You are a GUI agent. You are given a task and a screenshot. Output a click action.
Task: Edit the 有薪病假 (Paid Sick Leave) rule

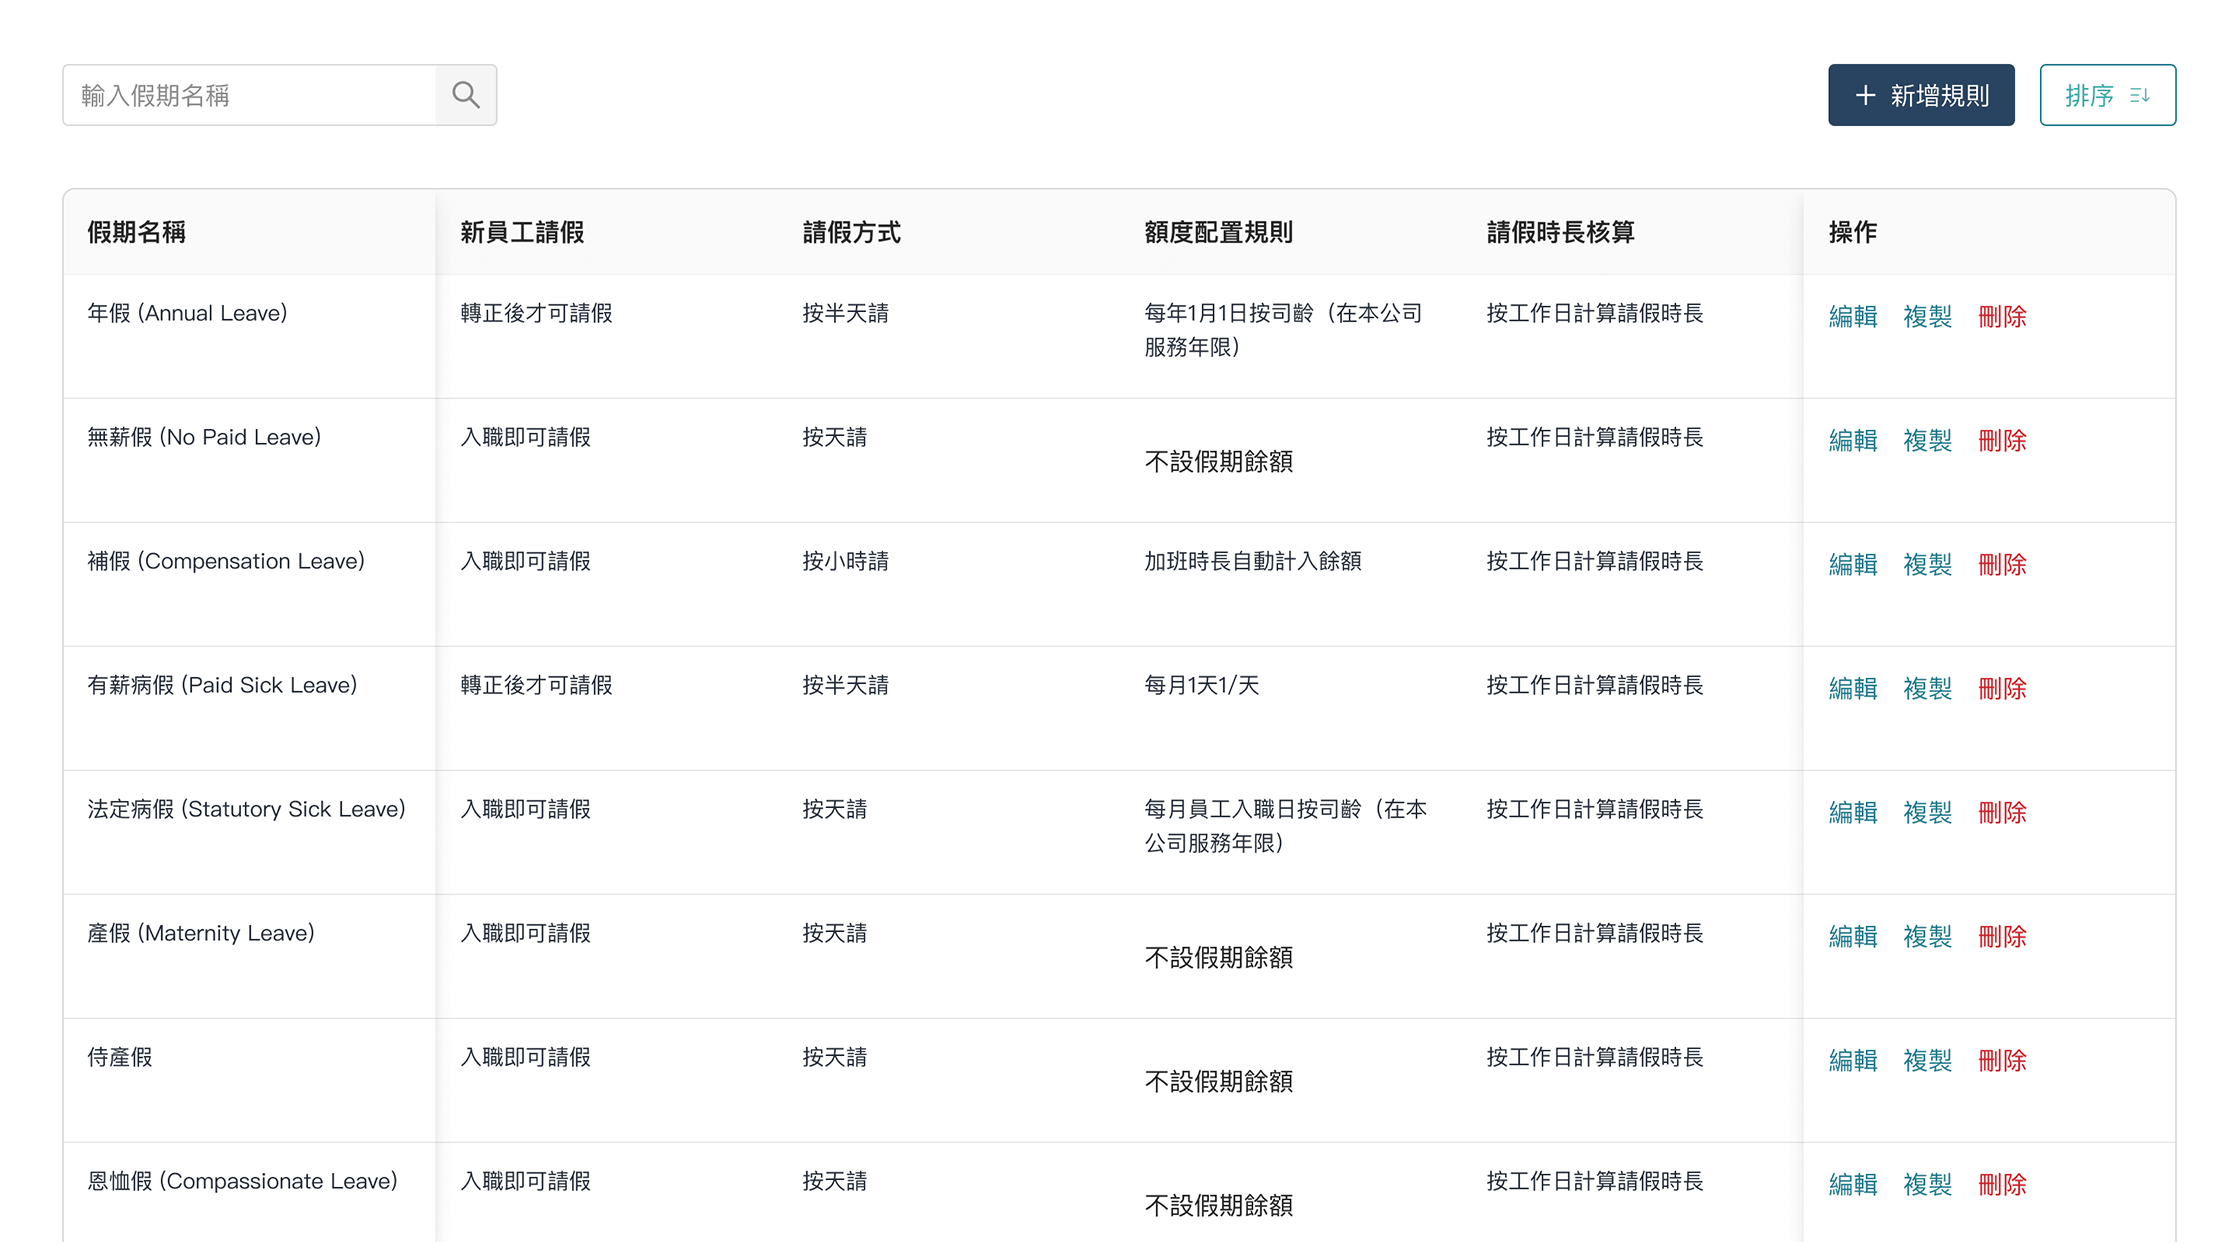click(x=1852, y=688)
